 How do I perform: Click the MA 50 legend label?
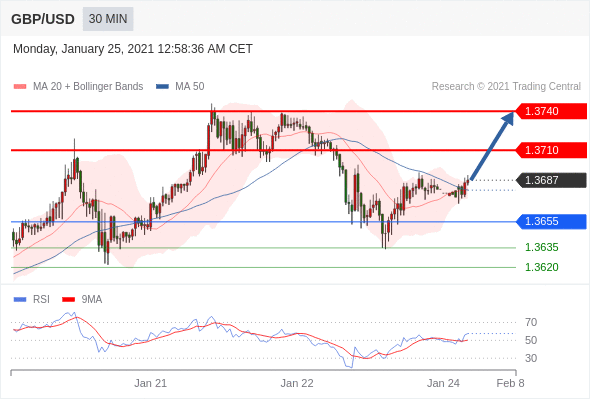click(x=190, y=87)
